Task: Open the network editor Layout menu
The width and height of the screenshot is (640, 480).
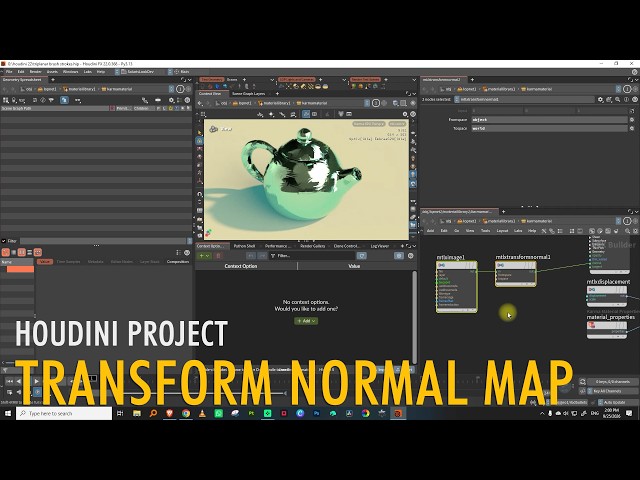Action: (x=502, y=231)
